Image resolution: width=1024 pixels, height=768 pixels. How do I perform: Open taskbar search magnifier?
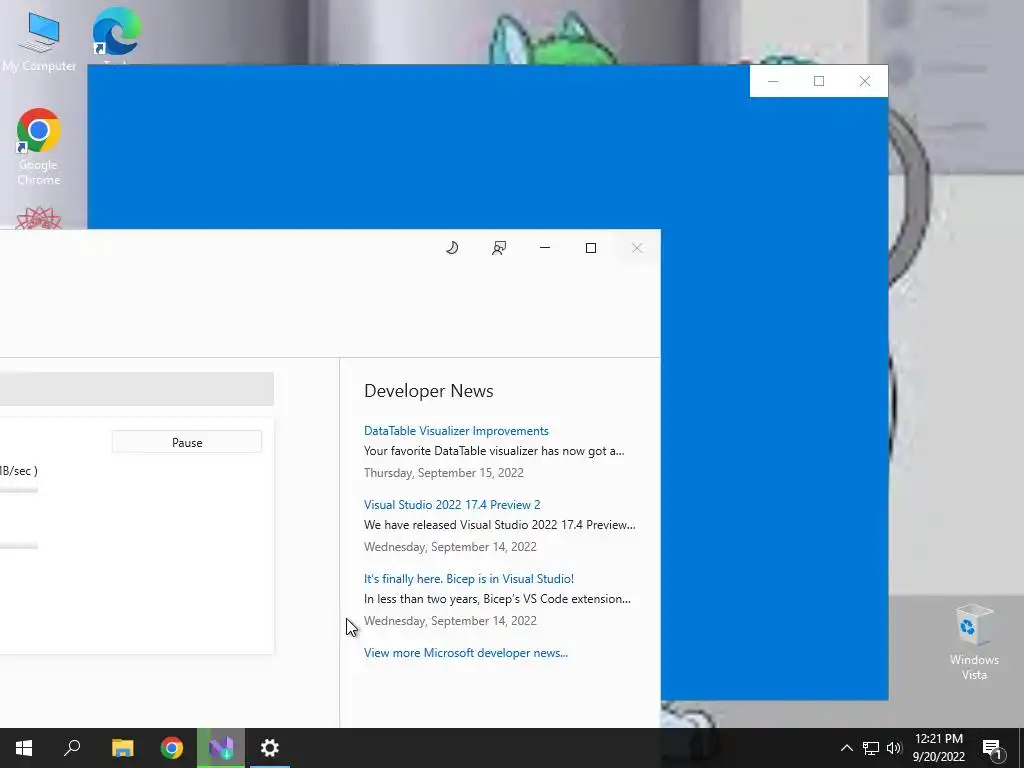[72, 748]
